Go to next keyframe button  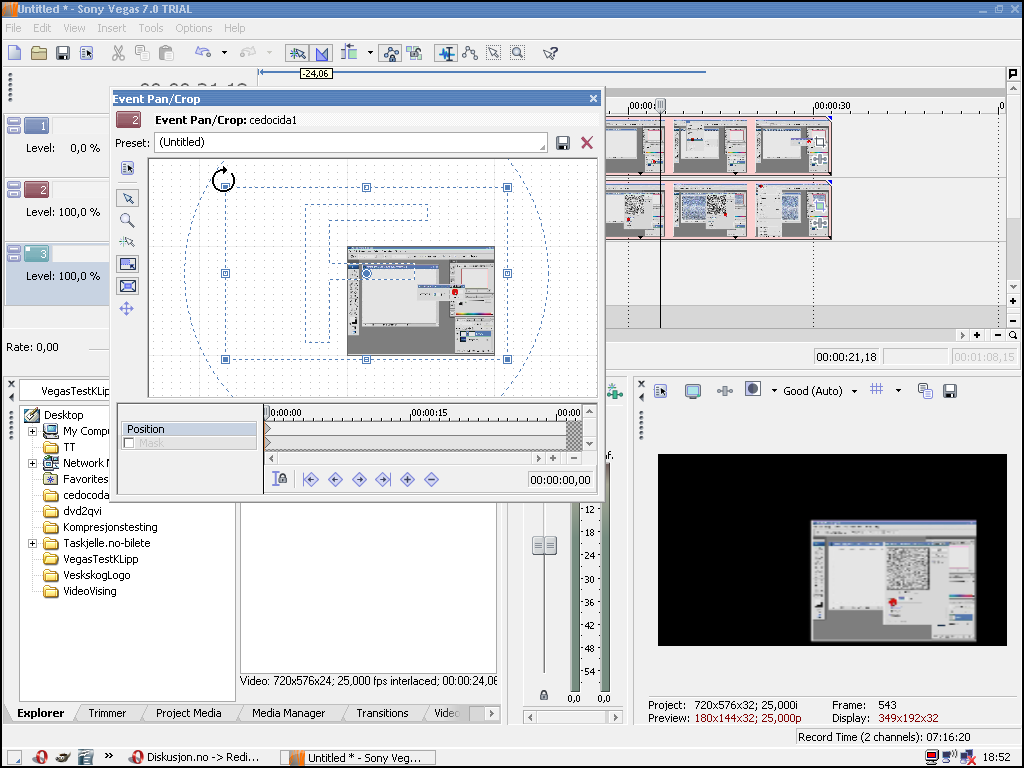click(x=359, y=479)
